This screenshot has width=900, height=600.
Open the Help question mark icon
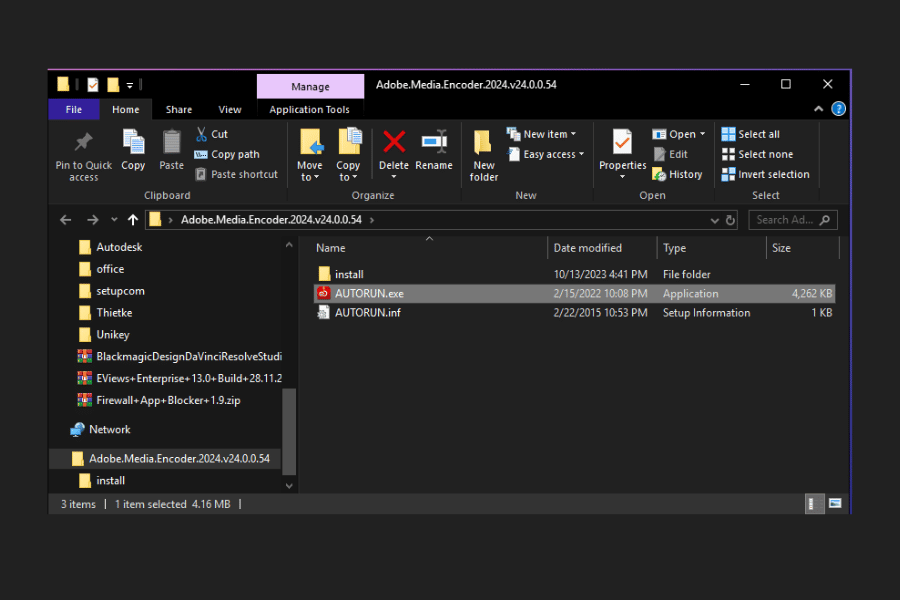click(x=839, y=109)
